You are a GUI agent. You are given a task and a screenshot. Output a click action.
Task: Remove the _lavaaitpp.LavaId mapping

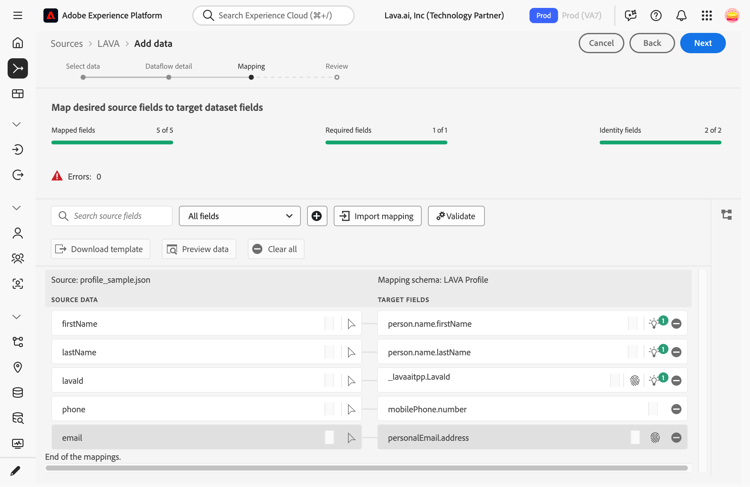[x=676, y=381]
